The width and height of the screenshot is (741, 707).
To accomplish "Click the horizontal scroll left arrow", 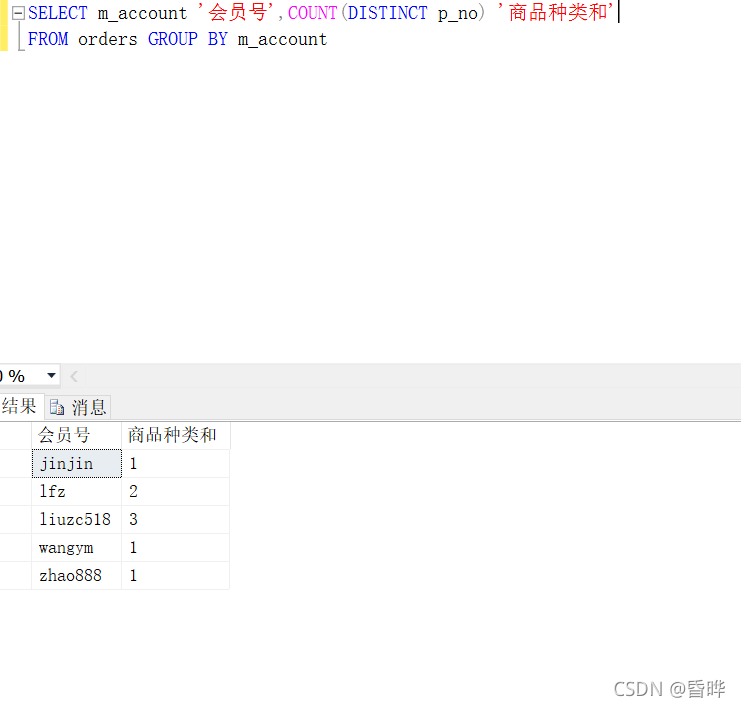I will point(74,376).
